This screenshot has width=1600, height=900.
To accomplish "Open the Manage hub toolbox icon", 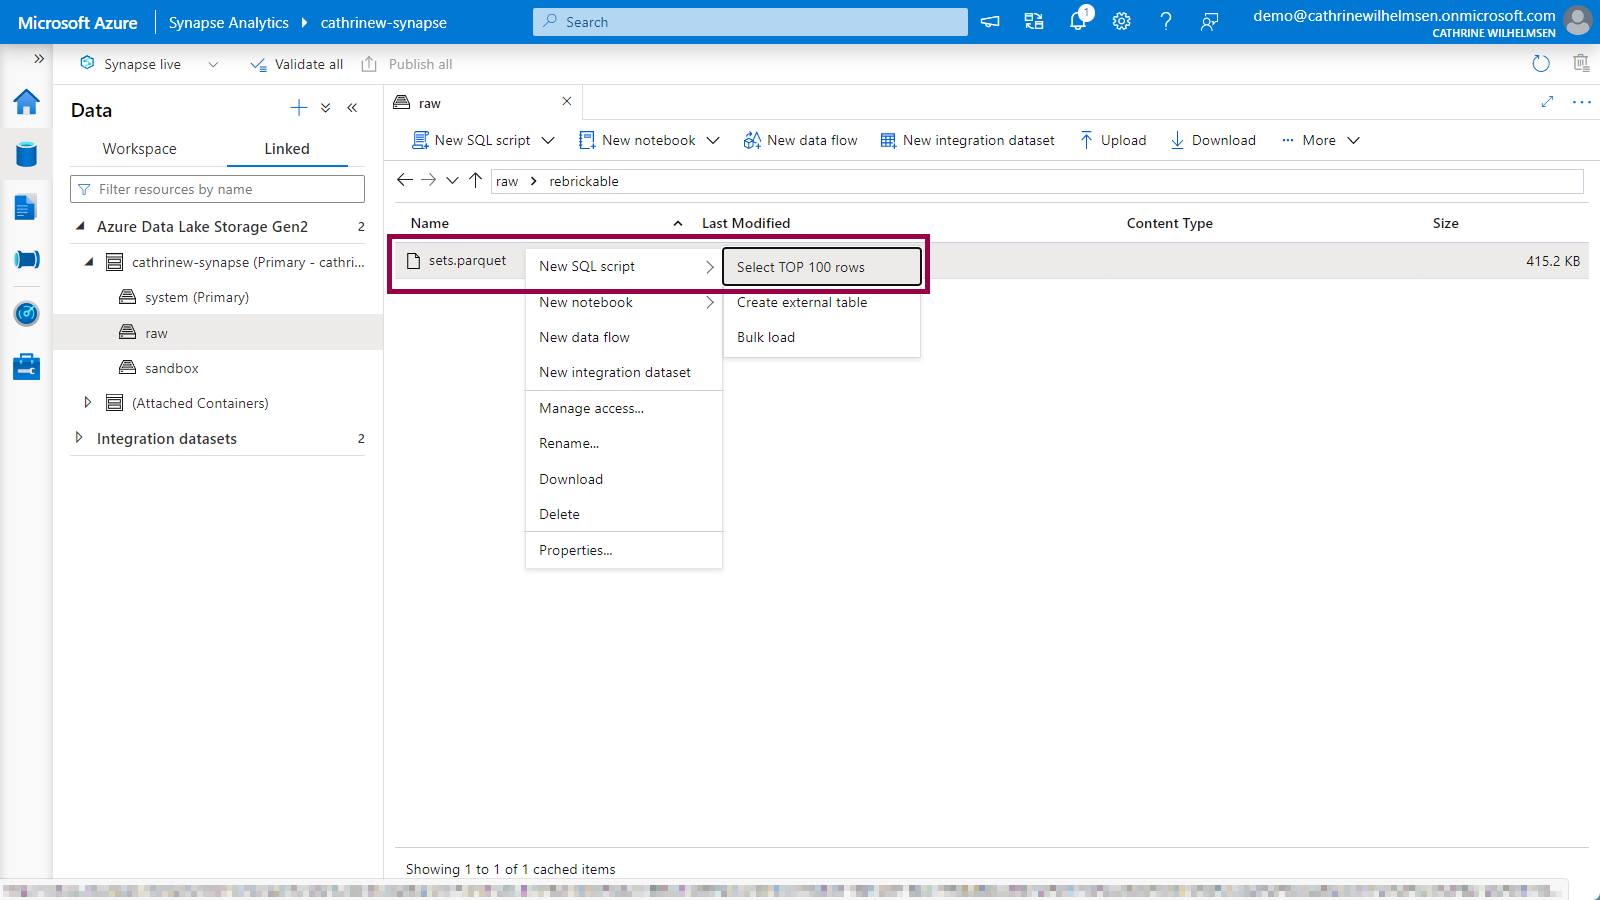I will [26, 367].
